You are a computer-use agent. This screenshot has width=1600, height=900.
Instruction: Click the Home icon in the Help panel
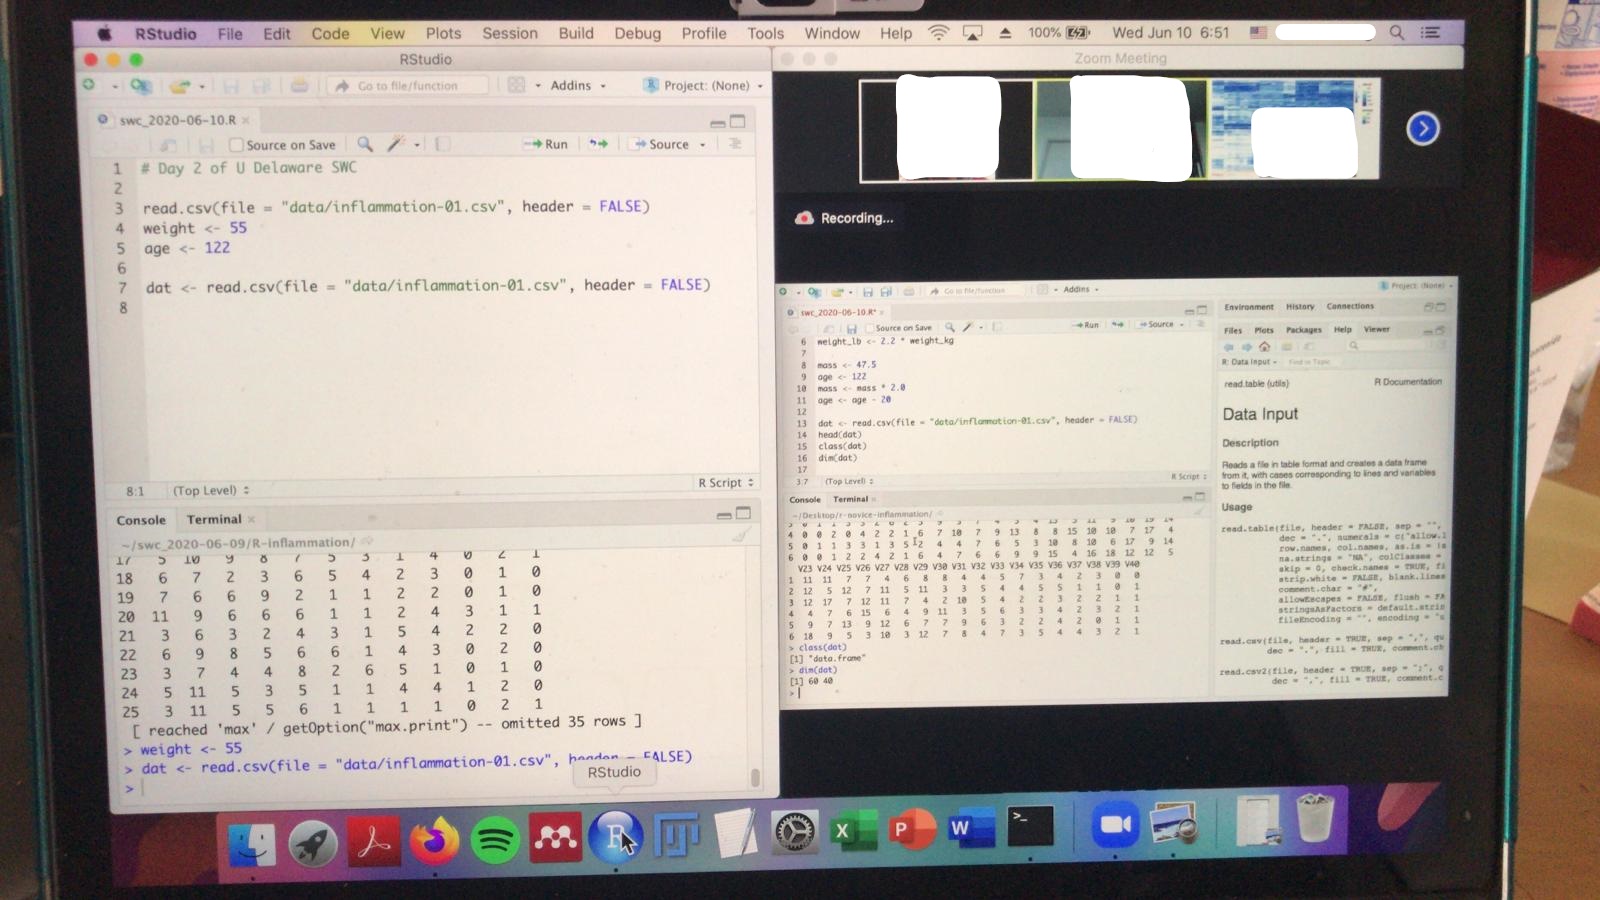[1263, 346]
